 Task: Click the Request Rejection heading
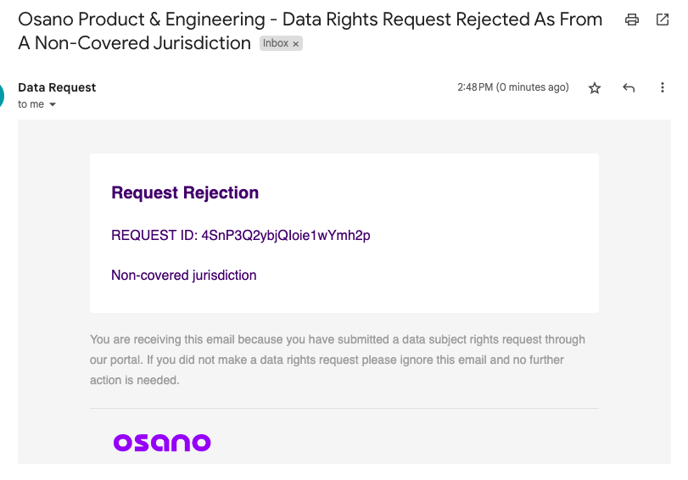point(185,193)
